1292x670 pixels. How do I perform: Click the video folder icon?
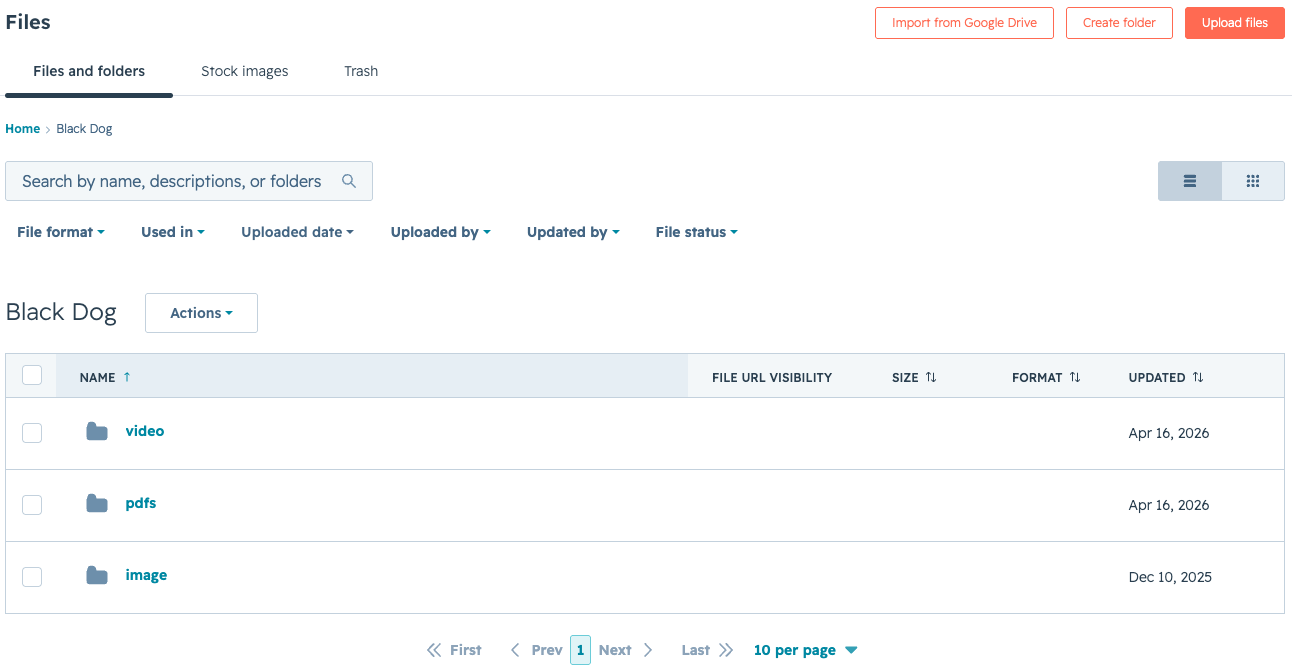click(x=97, y=432)
